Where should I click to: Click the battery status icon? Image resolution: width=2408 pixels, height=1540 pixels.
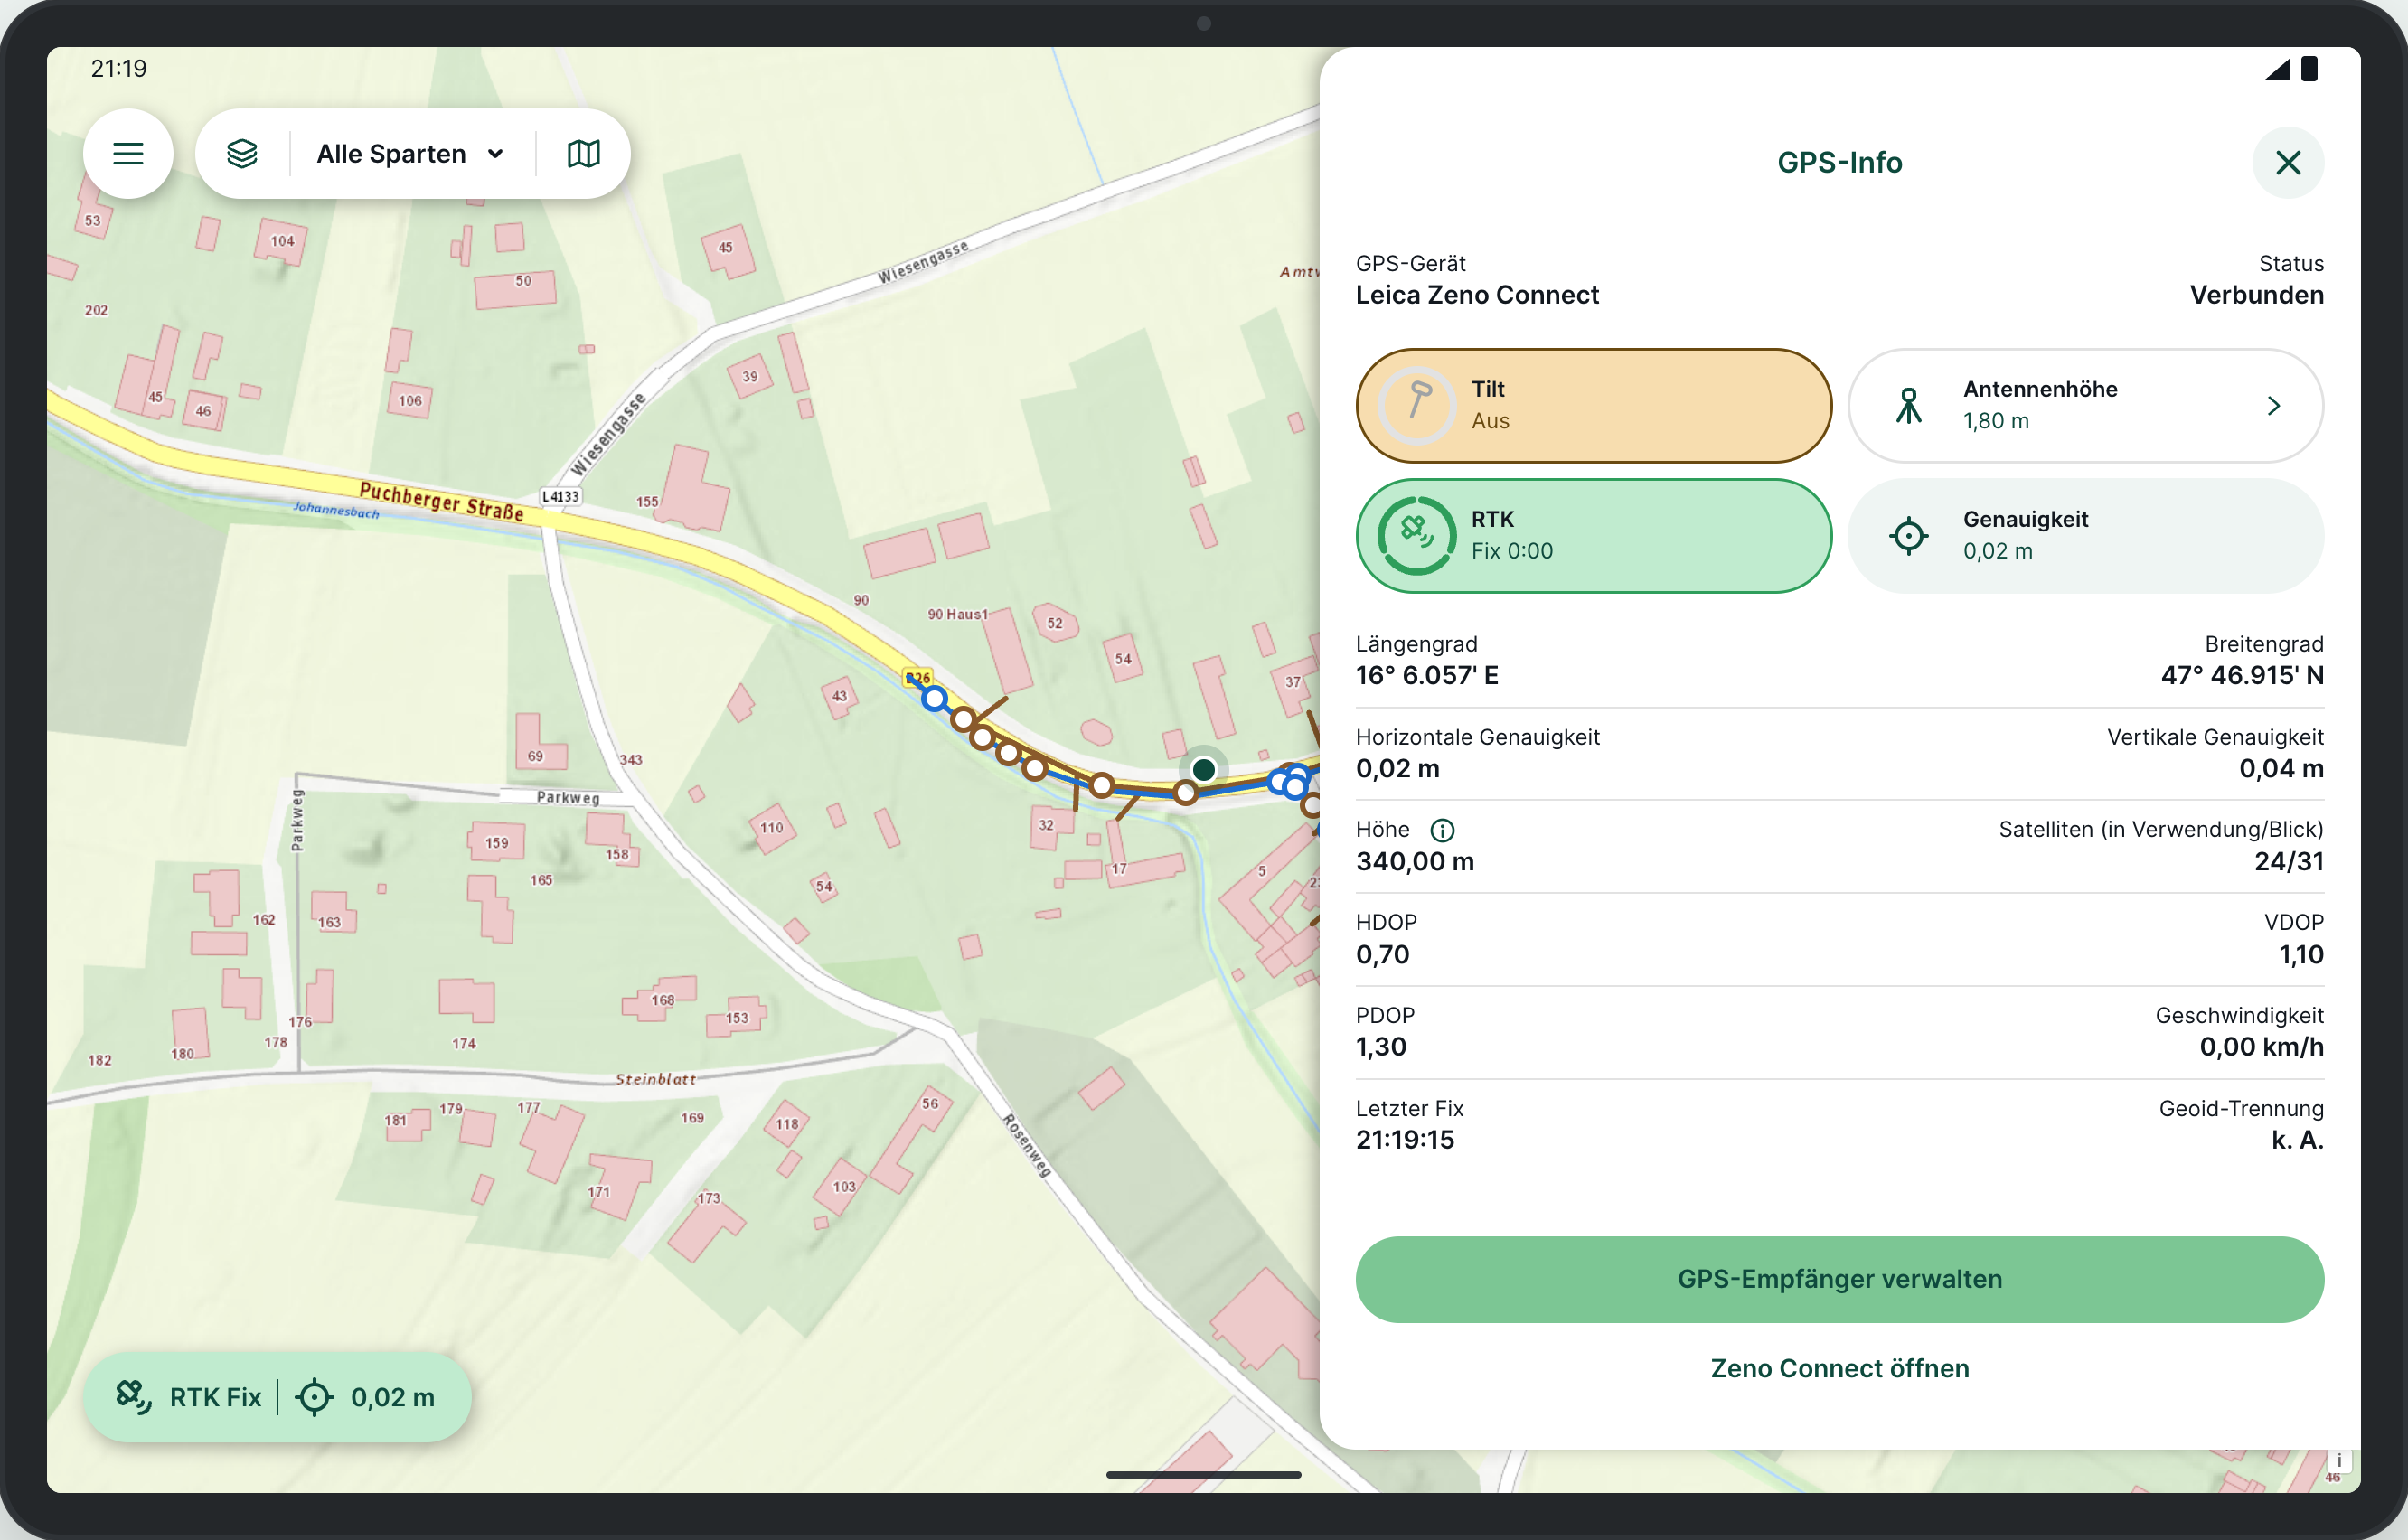click(x=2308, y=69)
